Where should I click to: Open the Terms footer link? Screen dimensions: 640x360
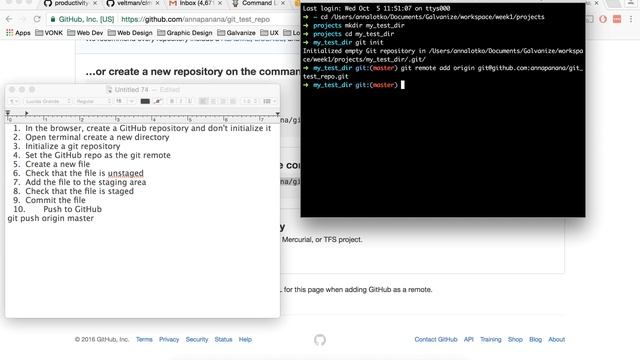pyautogui.click(x=144, y=340)
